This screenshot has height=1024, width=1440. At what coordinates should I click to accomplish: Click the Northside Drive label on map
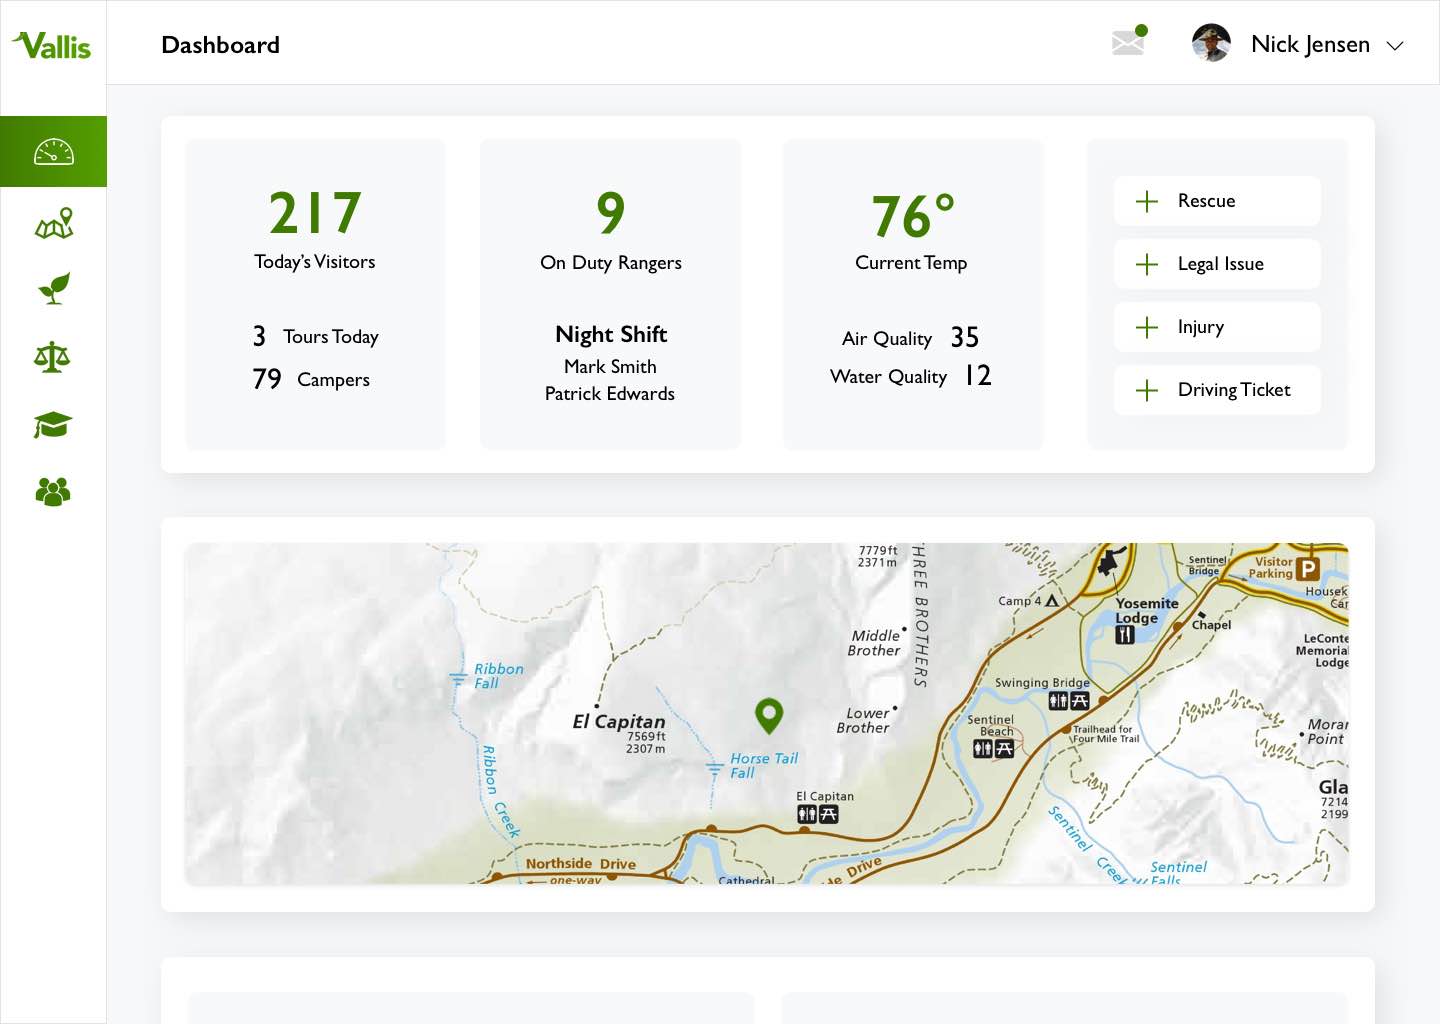pos(581,863)
